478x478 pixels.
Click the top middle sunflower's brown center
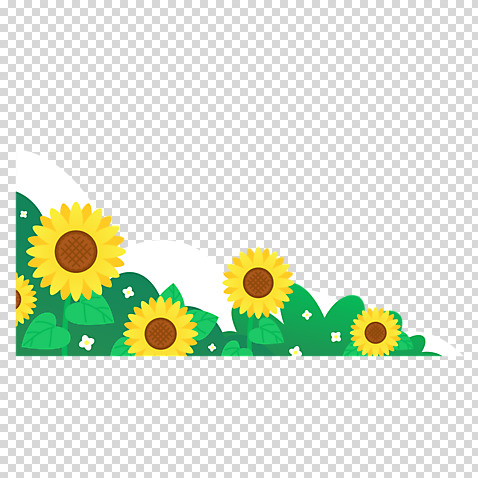pos(258,283)
